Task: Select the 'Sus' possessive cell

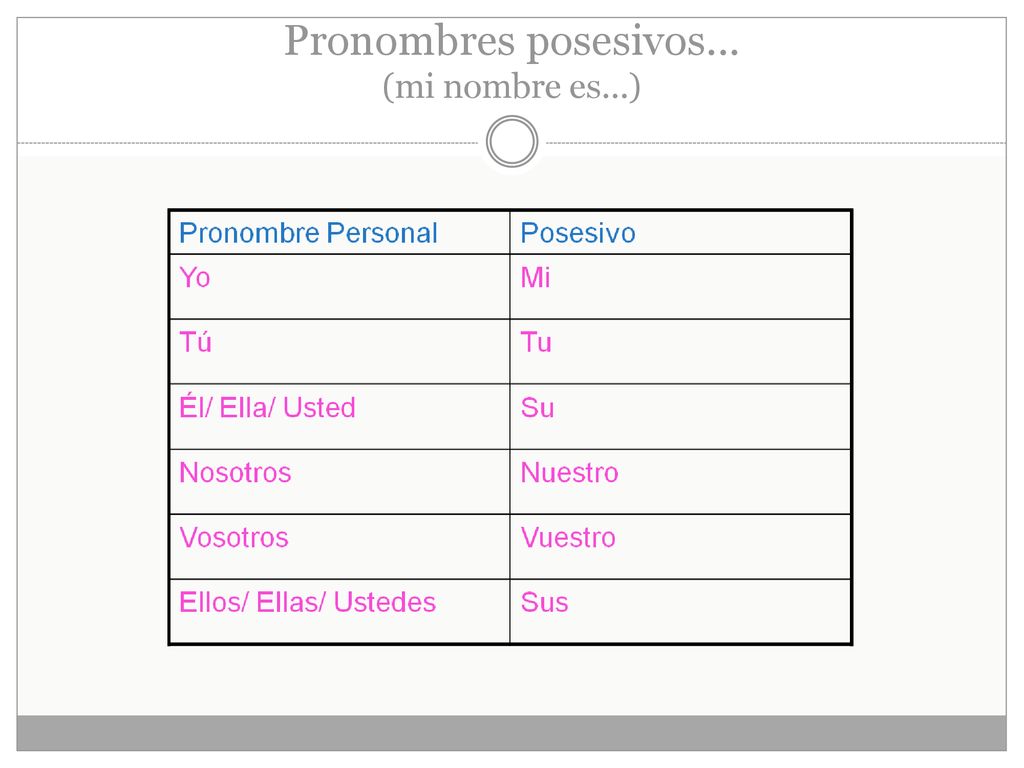Action: [680, 611]
